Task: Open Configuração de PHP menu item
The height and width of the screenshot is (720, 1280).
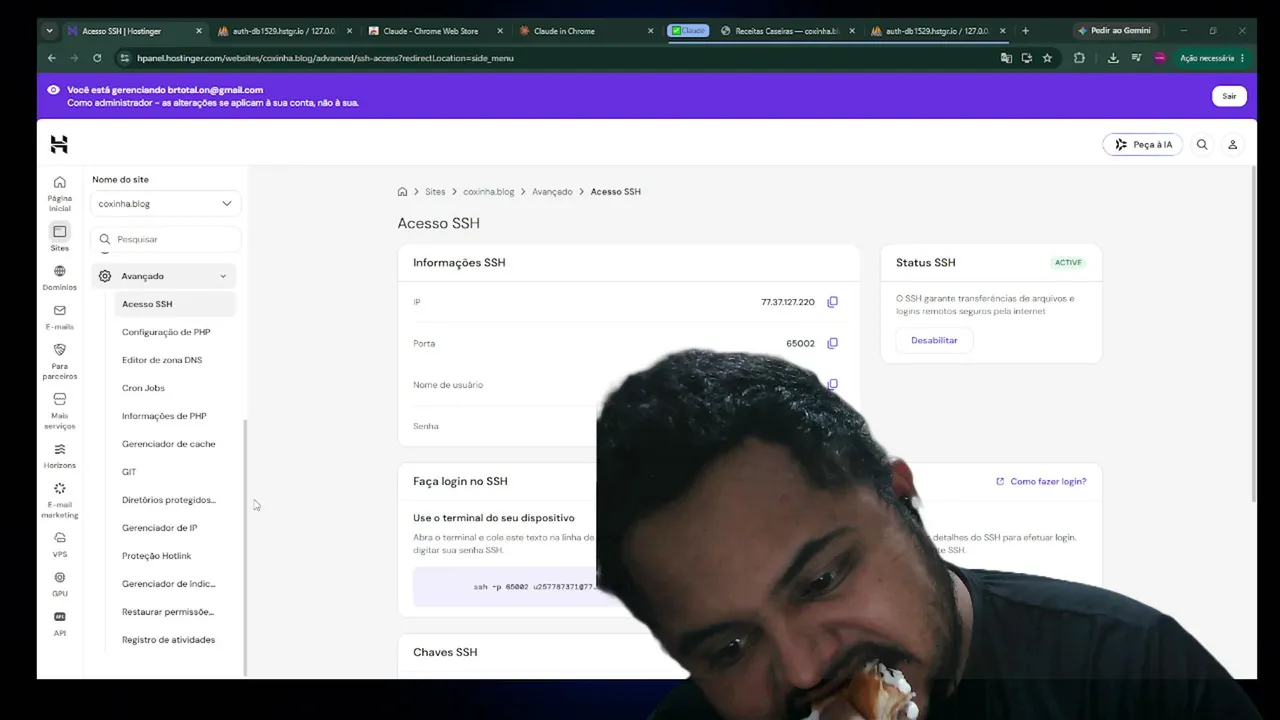Action: pyautogui.click(x=166, y=332)
